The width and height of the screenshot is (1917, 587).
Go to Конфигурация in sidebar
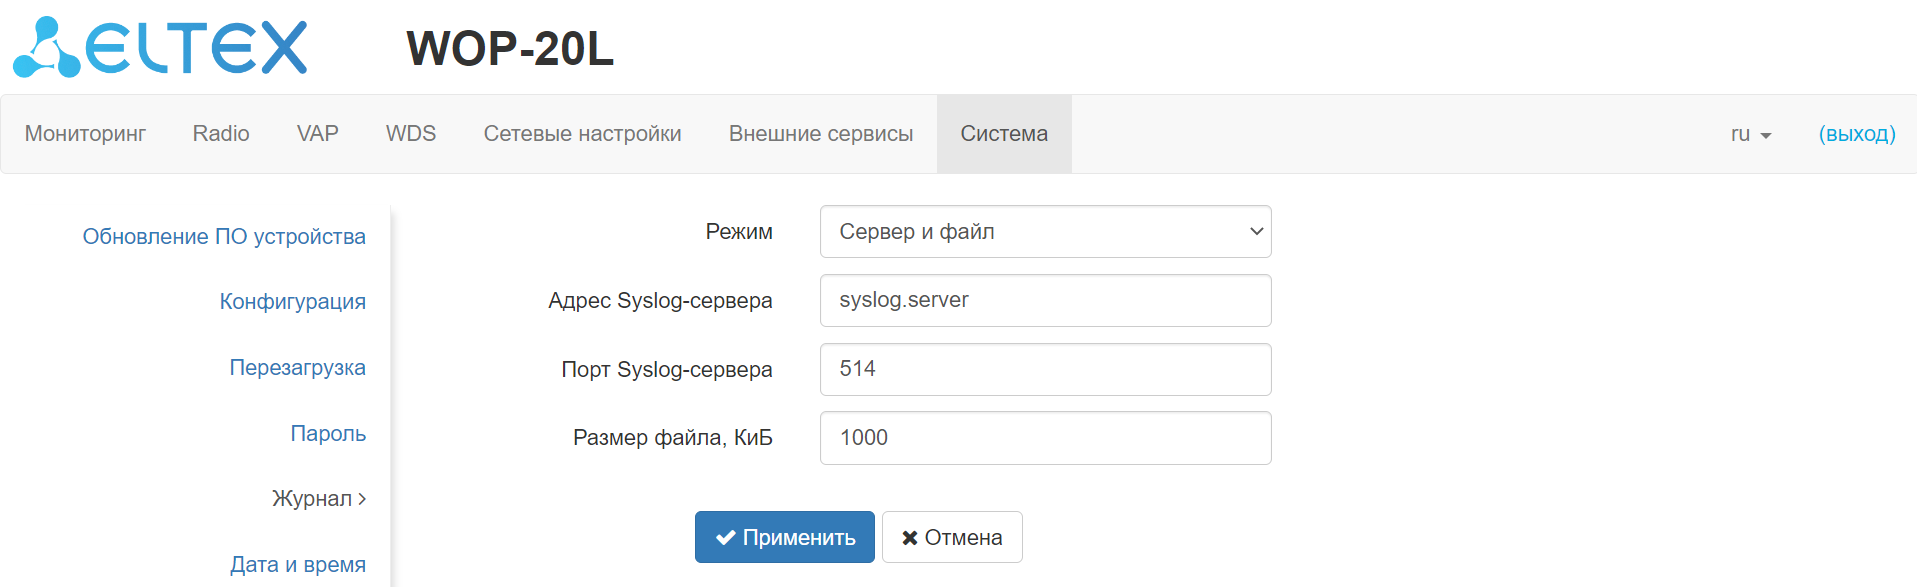(x=292, y=302)
